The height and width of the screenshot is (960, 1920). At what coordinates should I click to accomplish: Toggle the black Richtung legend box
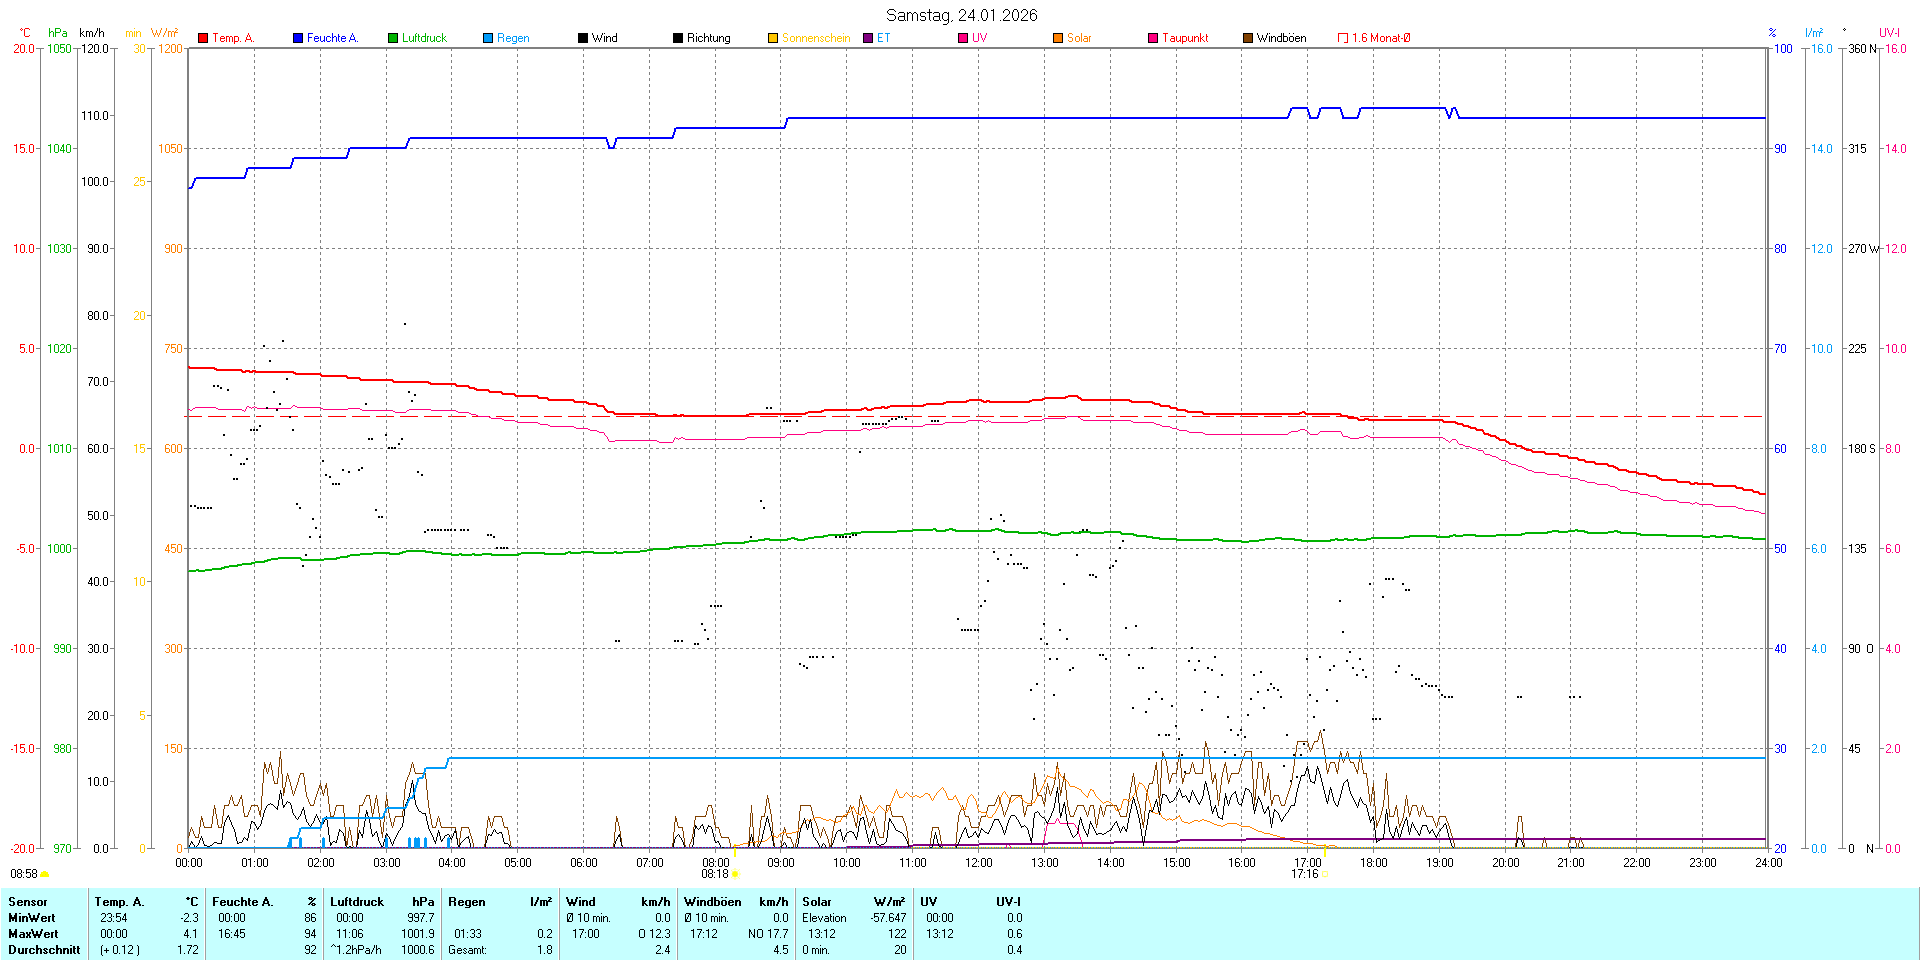click(678, 38)
